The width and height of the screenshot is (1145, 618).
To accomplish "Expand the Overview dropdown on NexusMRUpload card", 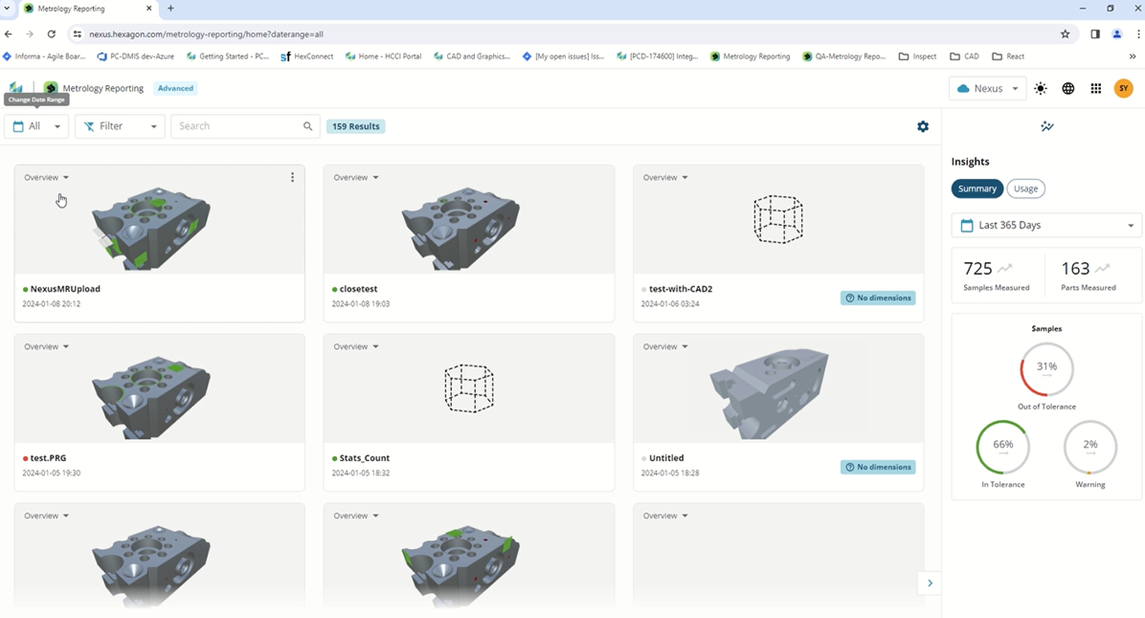I will [x=45, y=177].
